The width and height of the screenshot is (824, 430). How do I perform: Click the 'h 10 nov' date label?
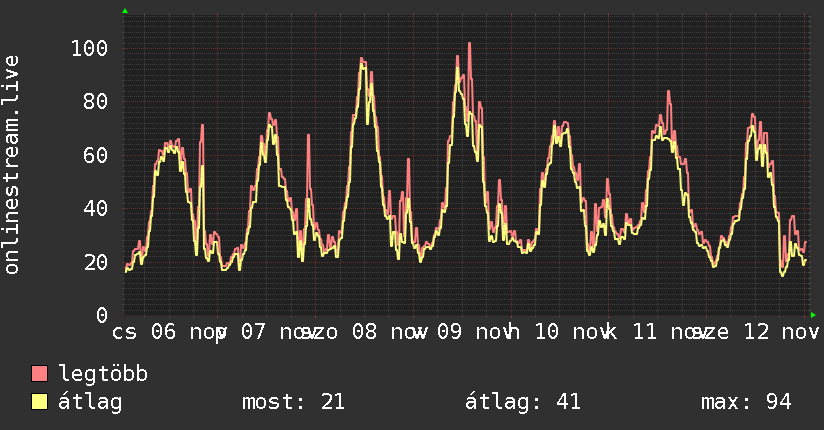[560, 332]
